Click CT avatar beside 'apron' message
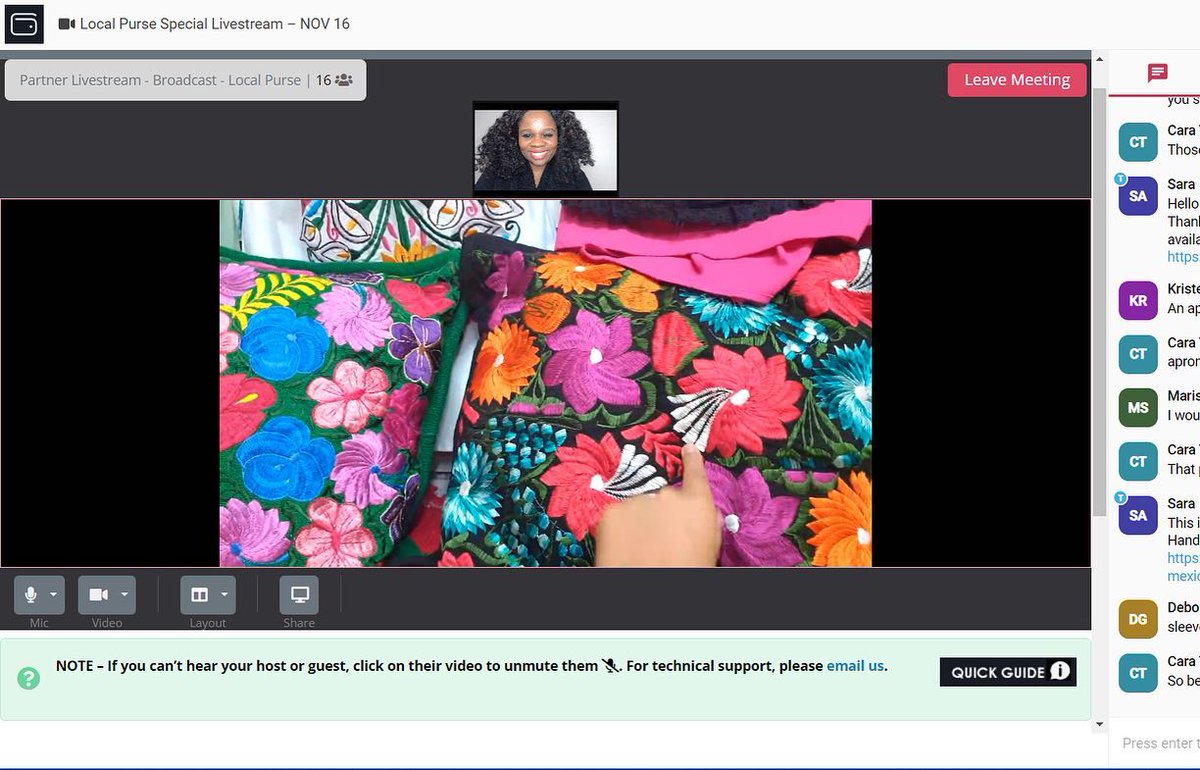 (1138, 354)
